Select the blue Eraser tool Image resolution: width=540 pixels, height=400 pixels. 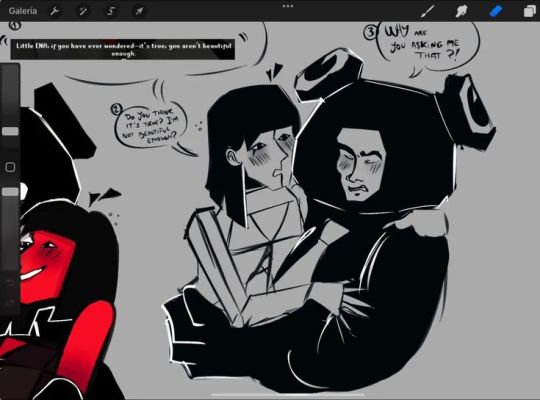496,11
